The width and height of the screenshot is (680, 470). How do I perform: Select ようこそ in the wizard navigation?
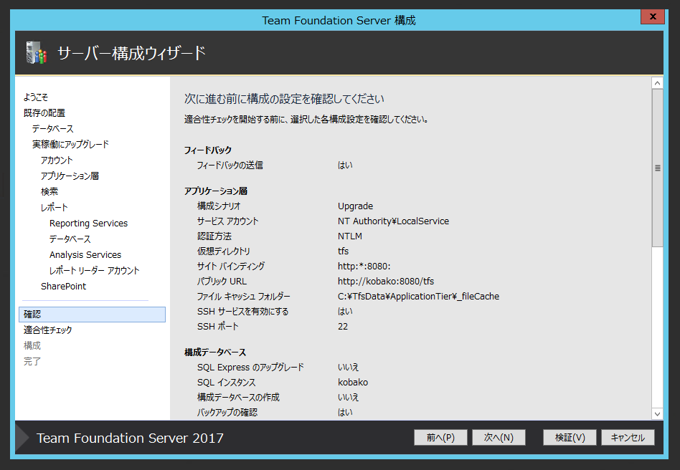pyautogui.click(x=36, y=97)
